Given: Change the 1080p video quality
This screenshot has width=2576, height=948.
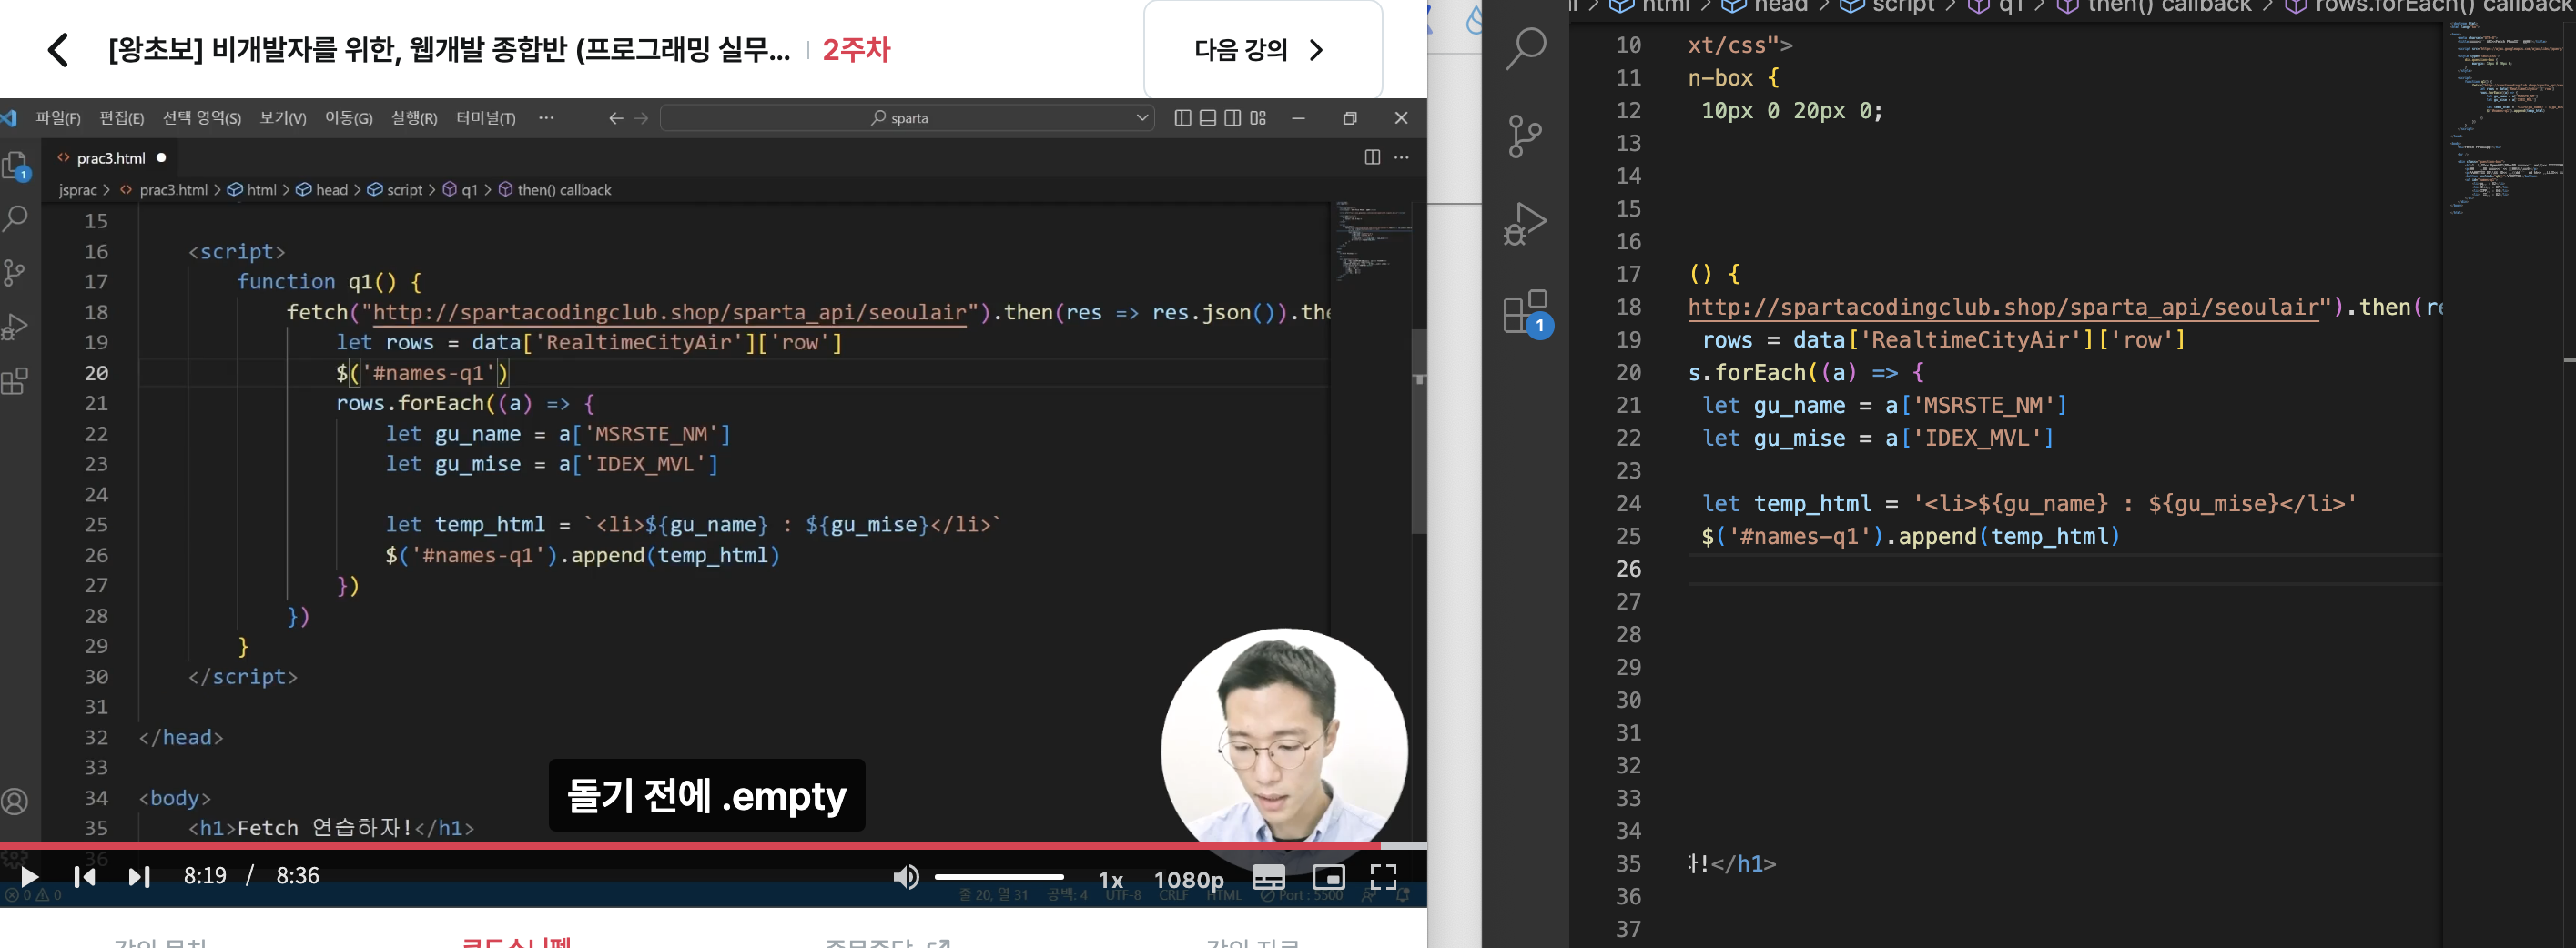Looking at the screenshot, I should [x=1189, y=880].
